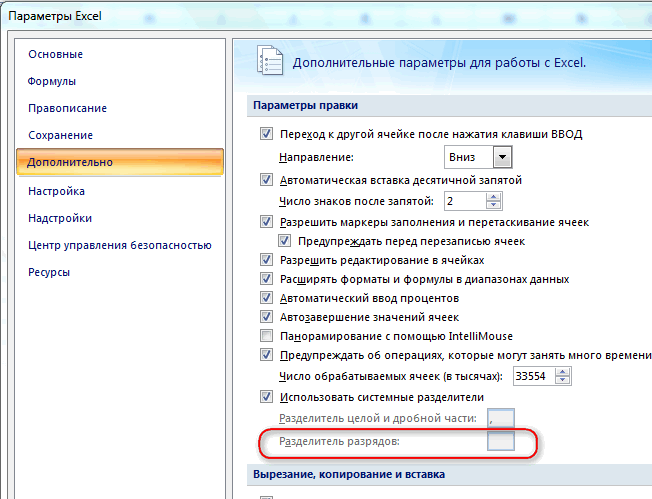This screenshot has height=499, width=652.
Task: Toggle Автозавершение значений ячеек checkbox
Action: [x=266, y=317]
